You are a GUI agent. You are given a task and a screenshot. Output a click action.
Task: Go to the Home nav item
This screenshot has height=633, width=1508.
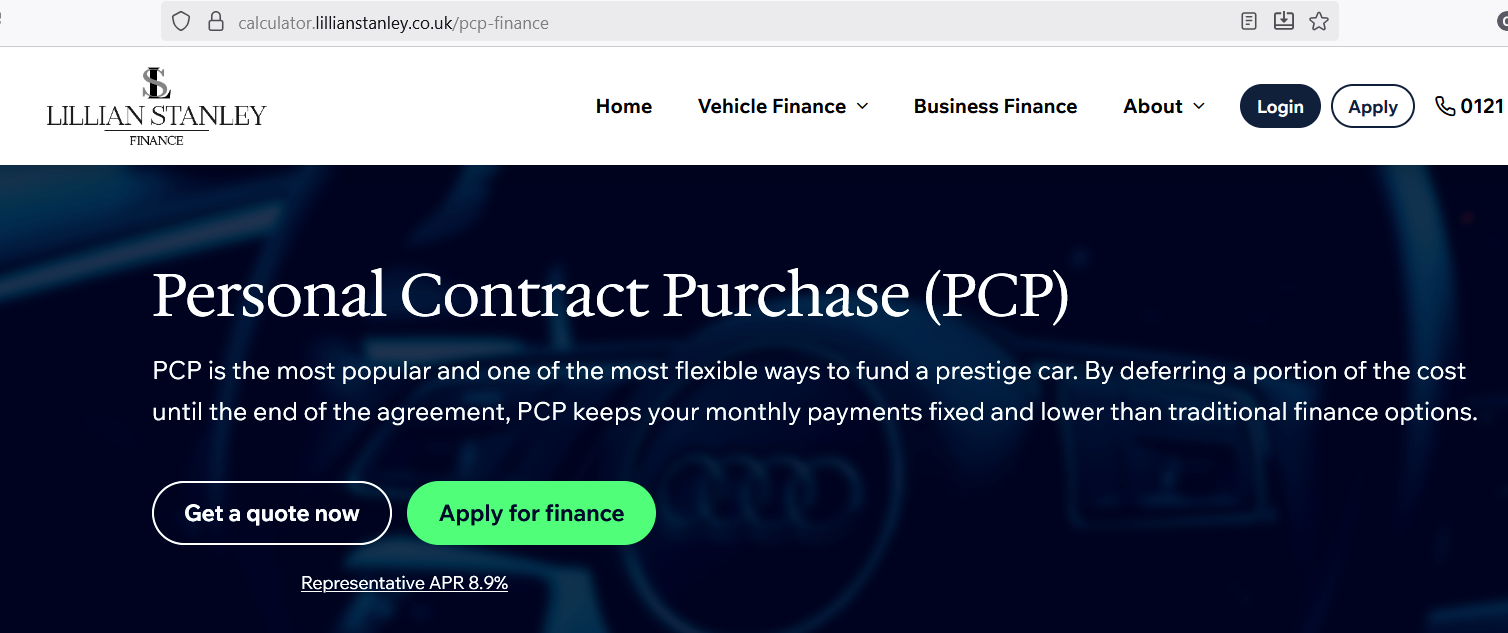(x=623, y=106)
